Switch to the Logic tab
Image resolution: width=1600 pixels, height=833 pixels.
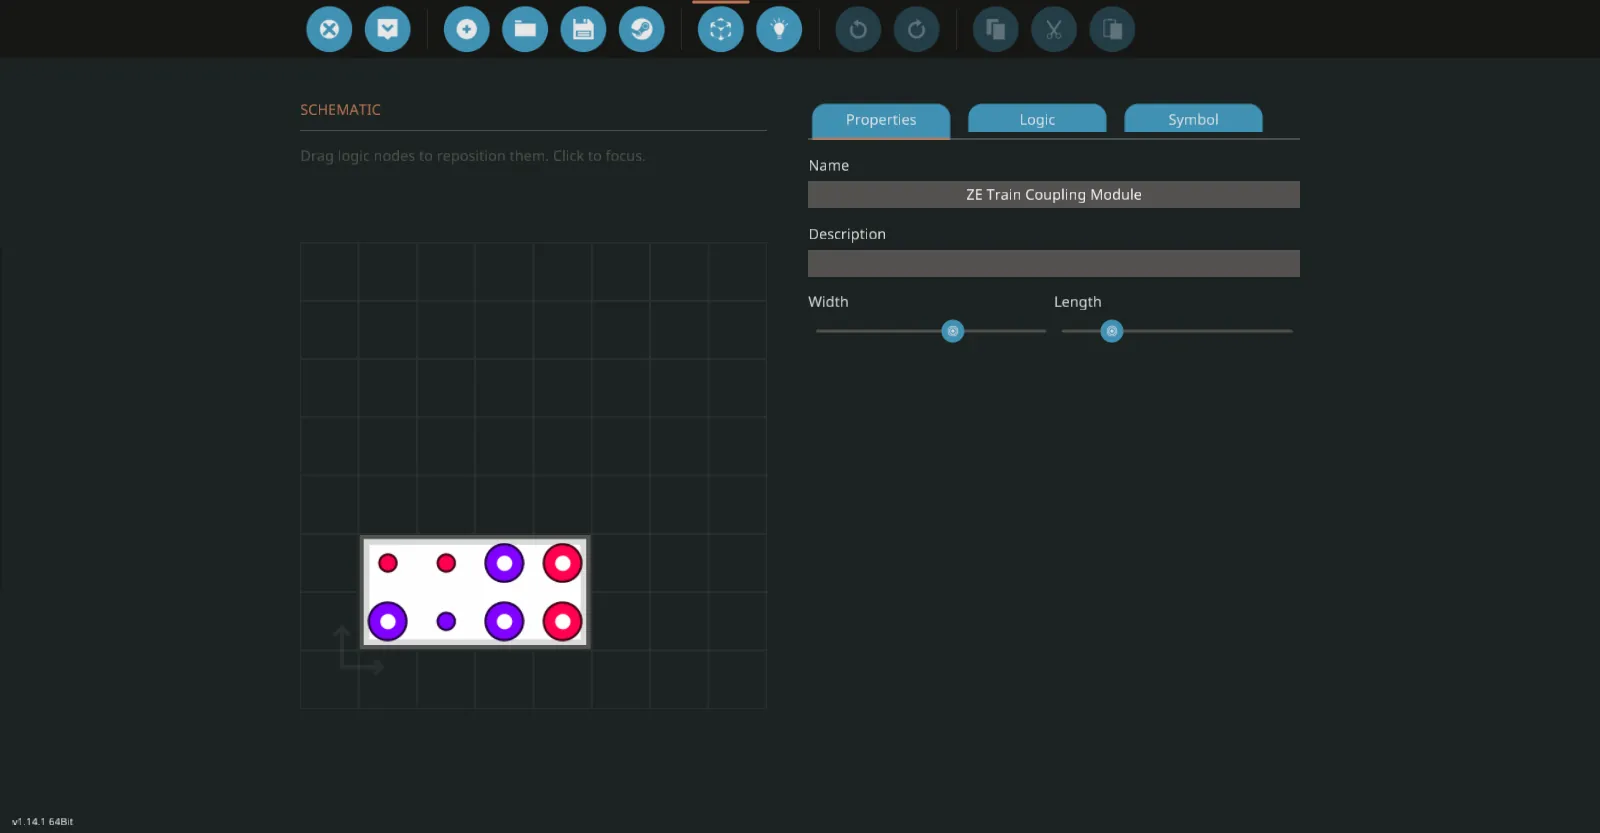click(x=1037, y=120)
